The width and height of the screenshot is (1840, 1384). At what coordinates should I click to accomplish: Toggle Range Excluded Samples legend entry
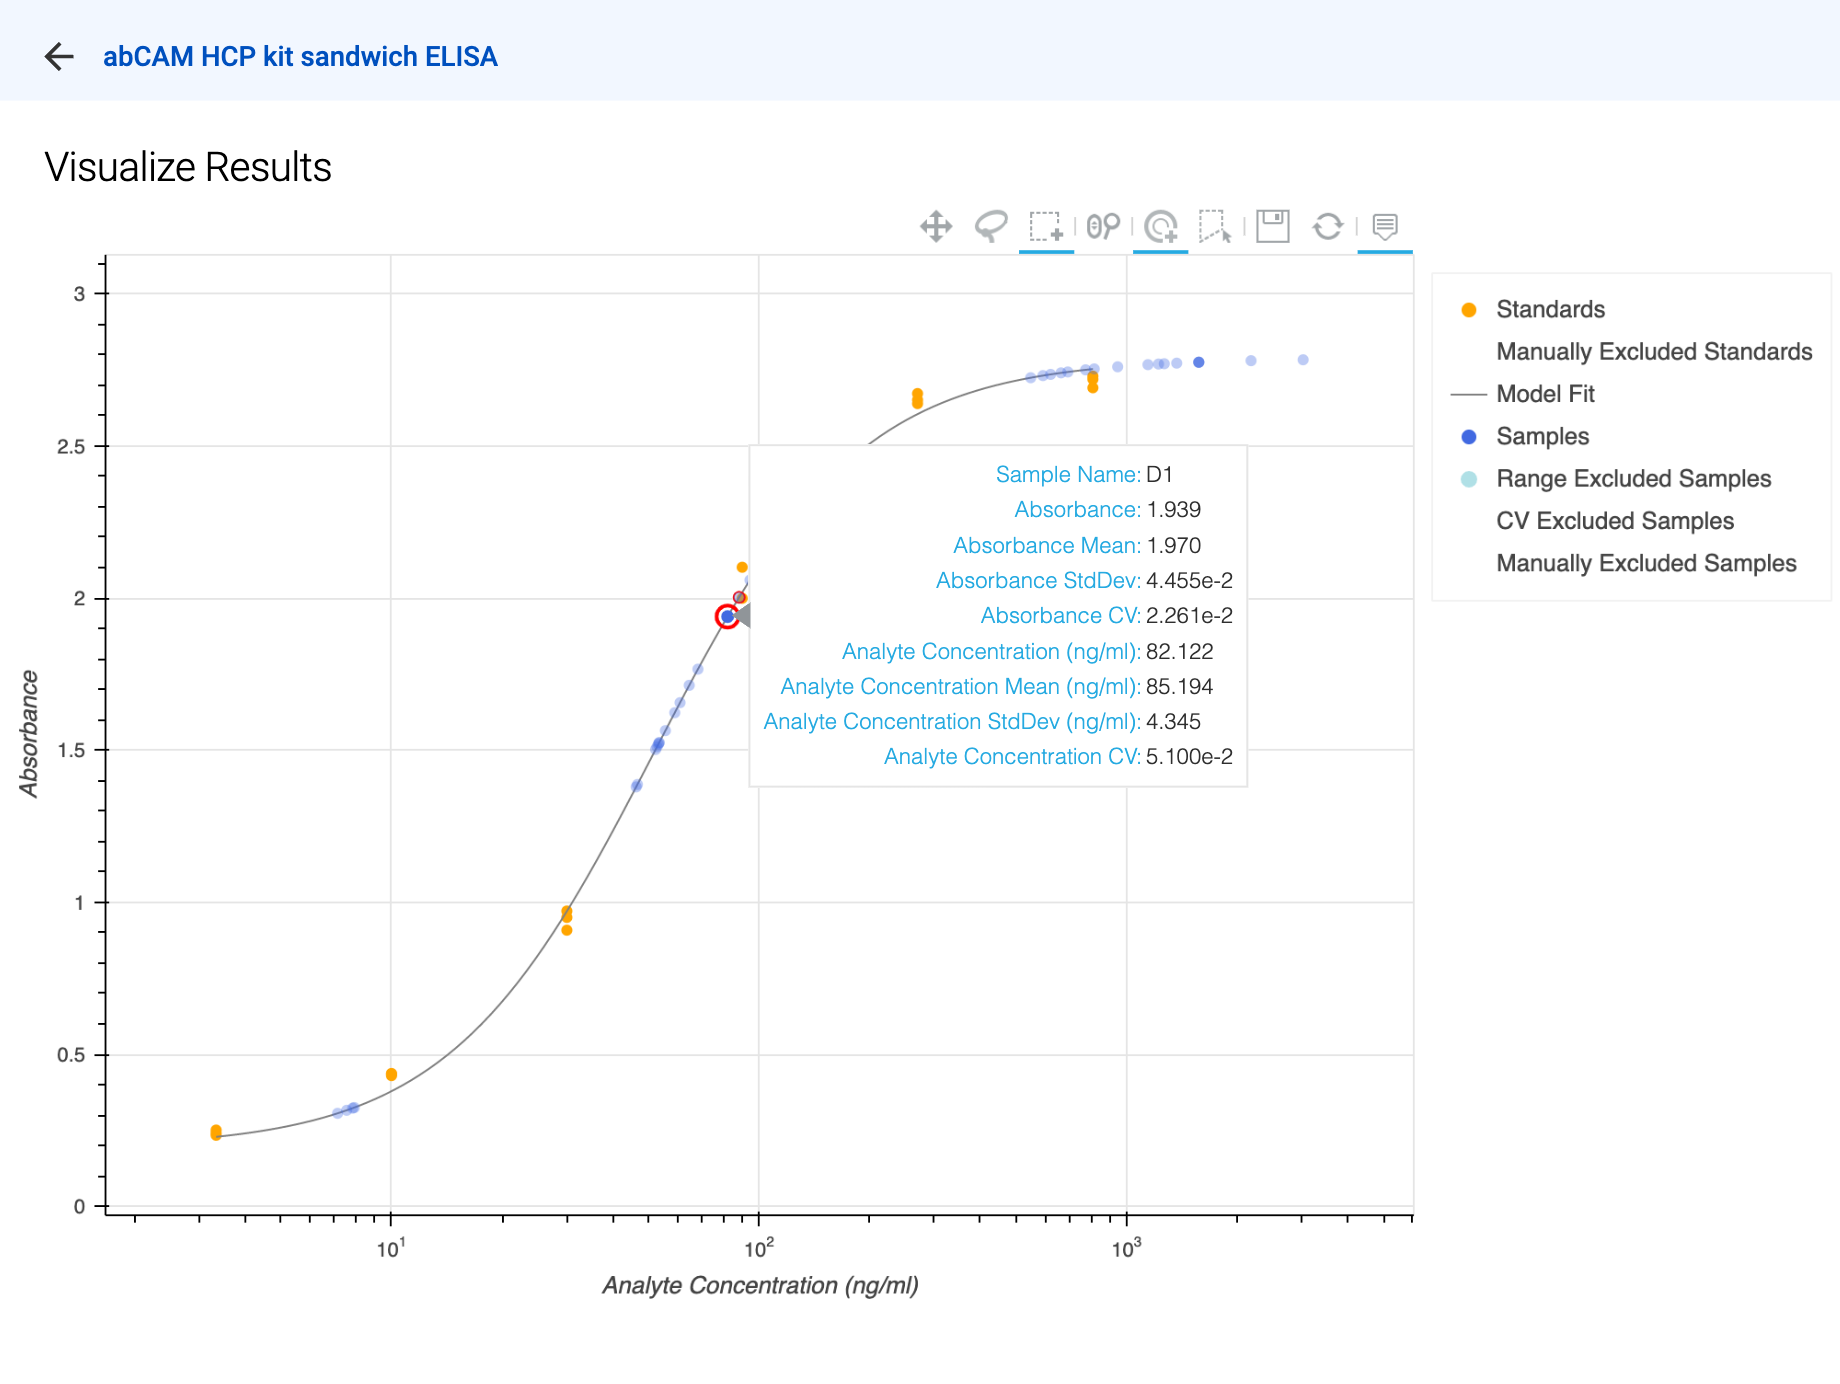[x=1632, y=478]
